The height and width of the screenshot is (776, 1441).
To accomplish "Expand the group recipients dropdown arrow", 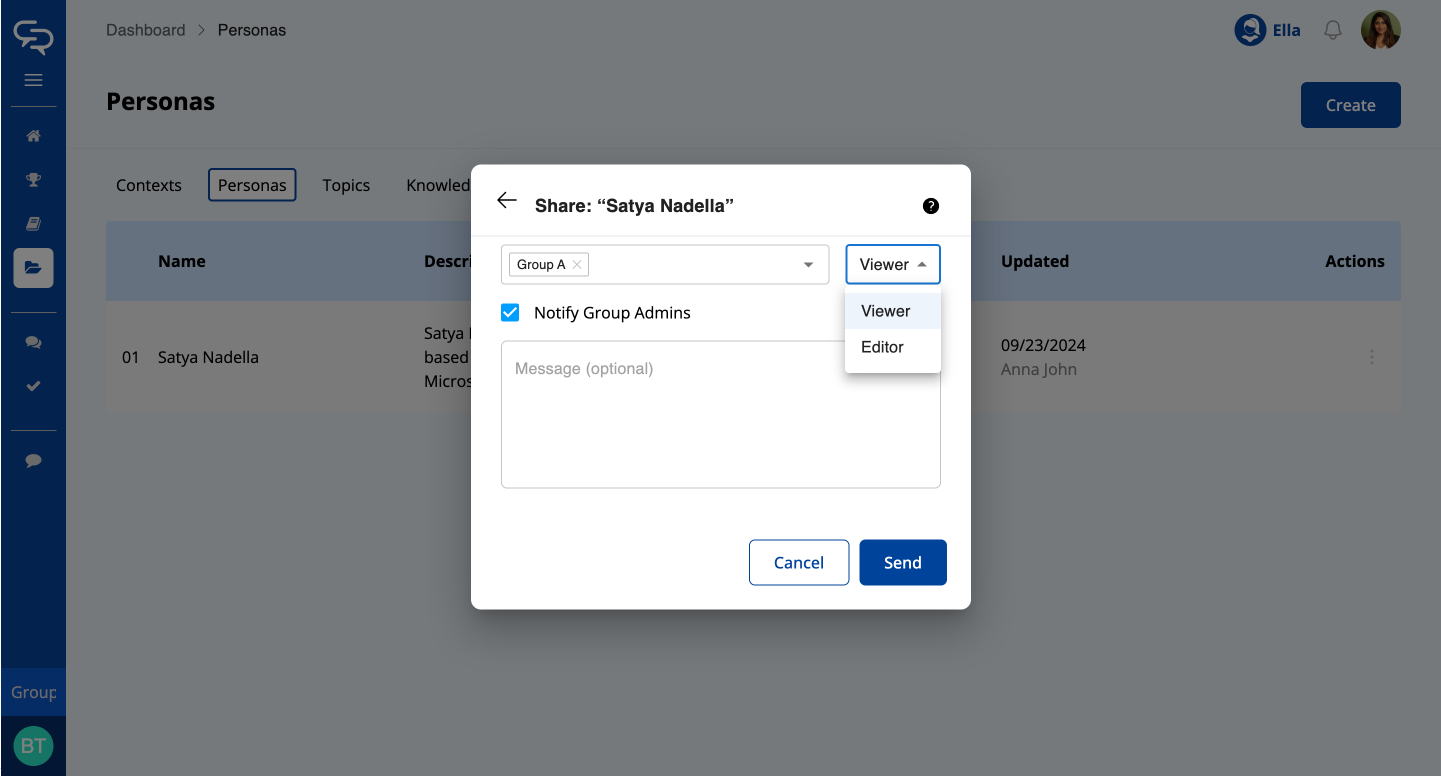I will [808, 265].
